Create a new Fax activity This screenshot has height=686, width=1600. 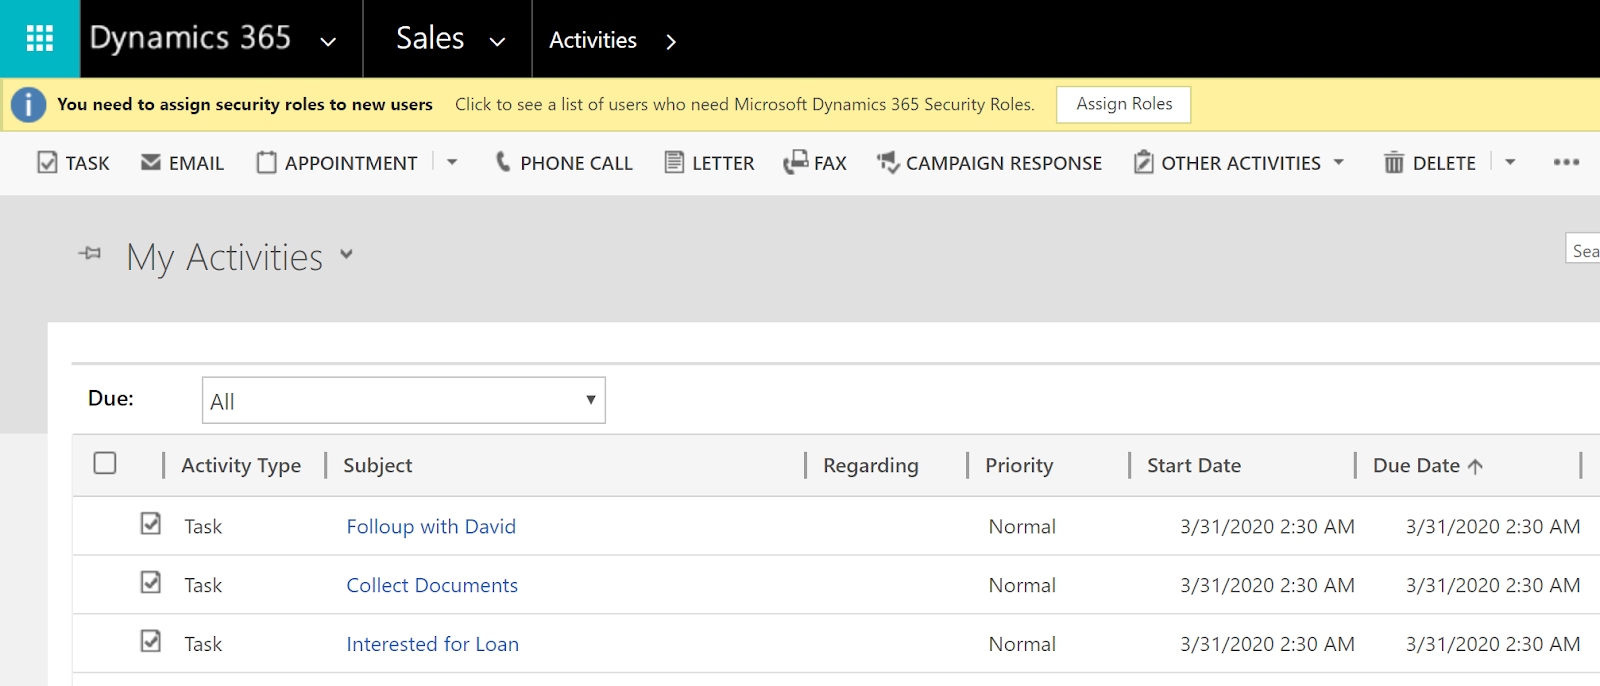(x=815, y=162)
